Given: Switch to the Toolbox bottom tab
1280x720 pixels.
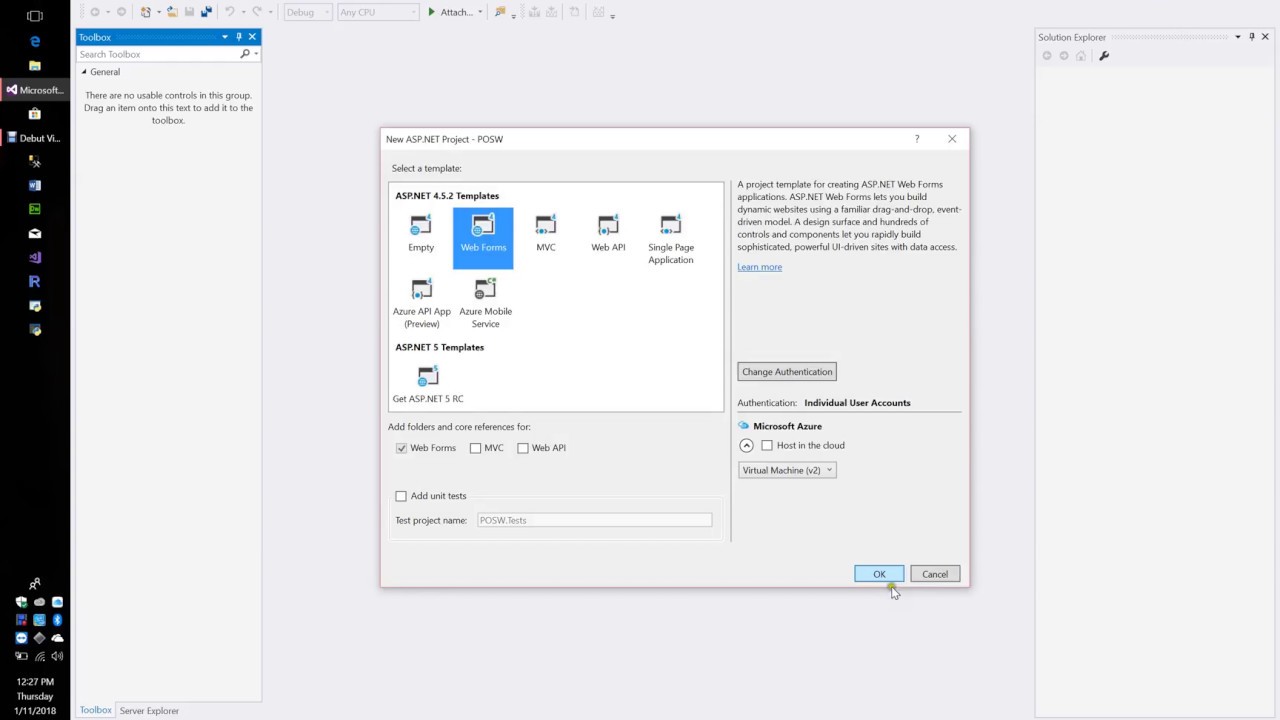Looking at the screenshot, I should 96,710.
